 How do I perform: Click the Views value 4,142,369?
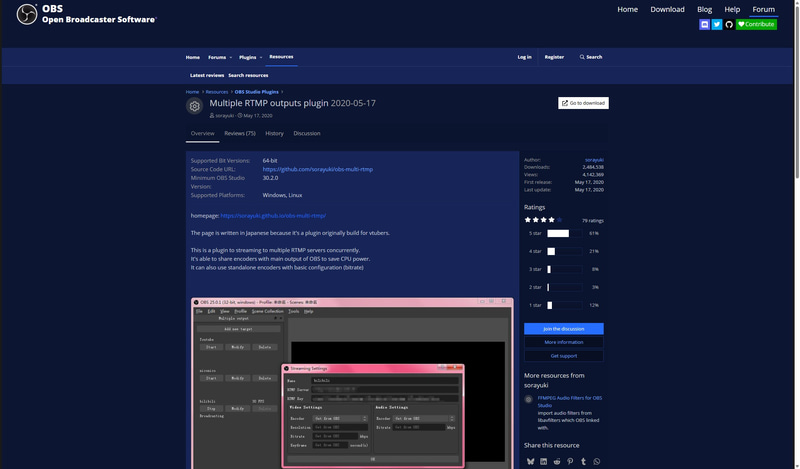click(593, 175)
